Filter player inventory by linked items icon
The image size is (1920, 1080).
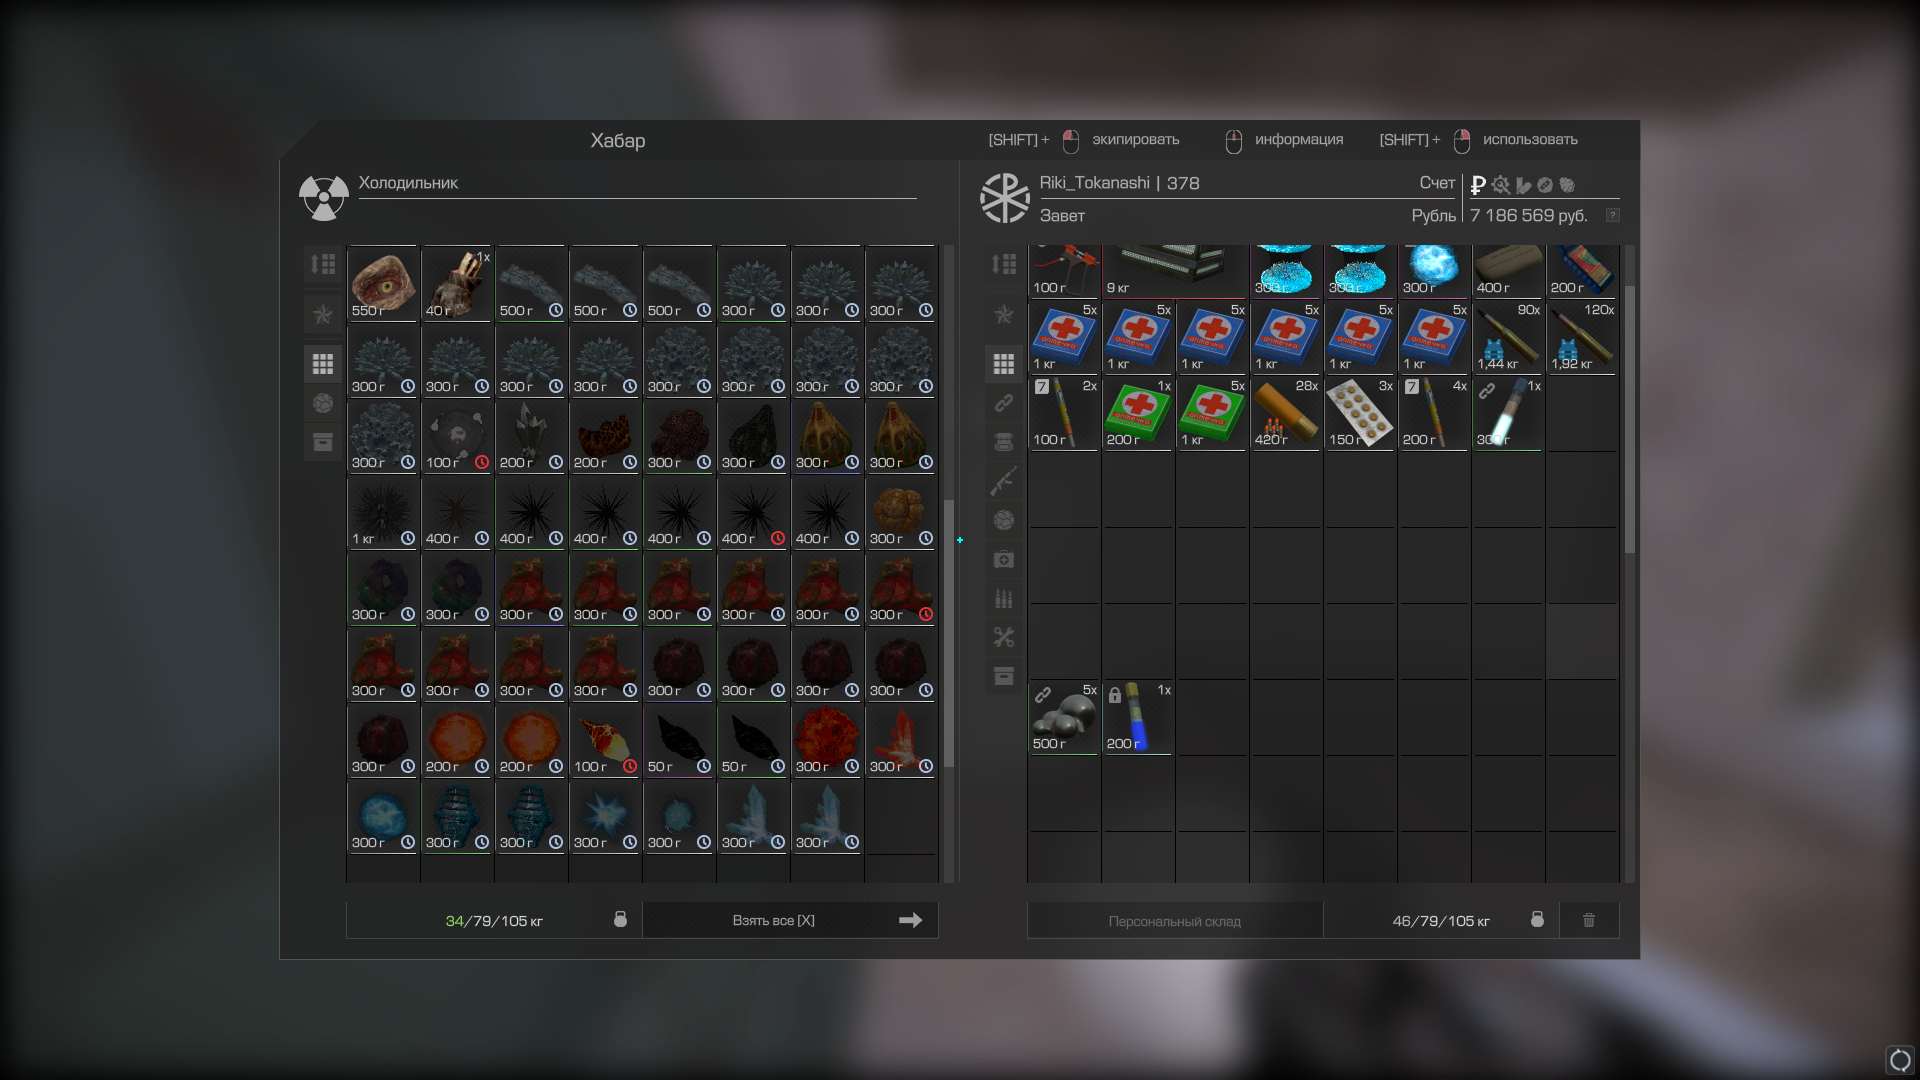pyautogui.click(x=1004, y=403)
